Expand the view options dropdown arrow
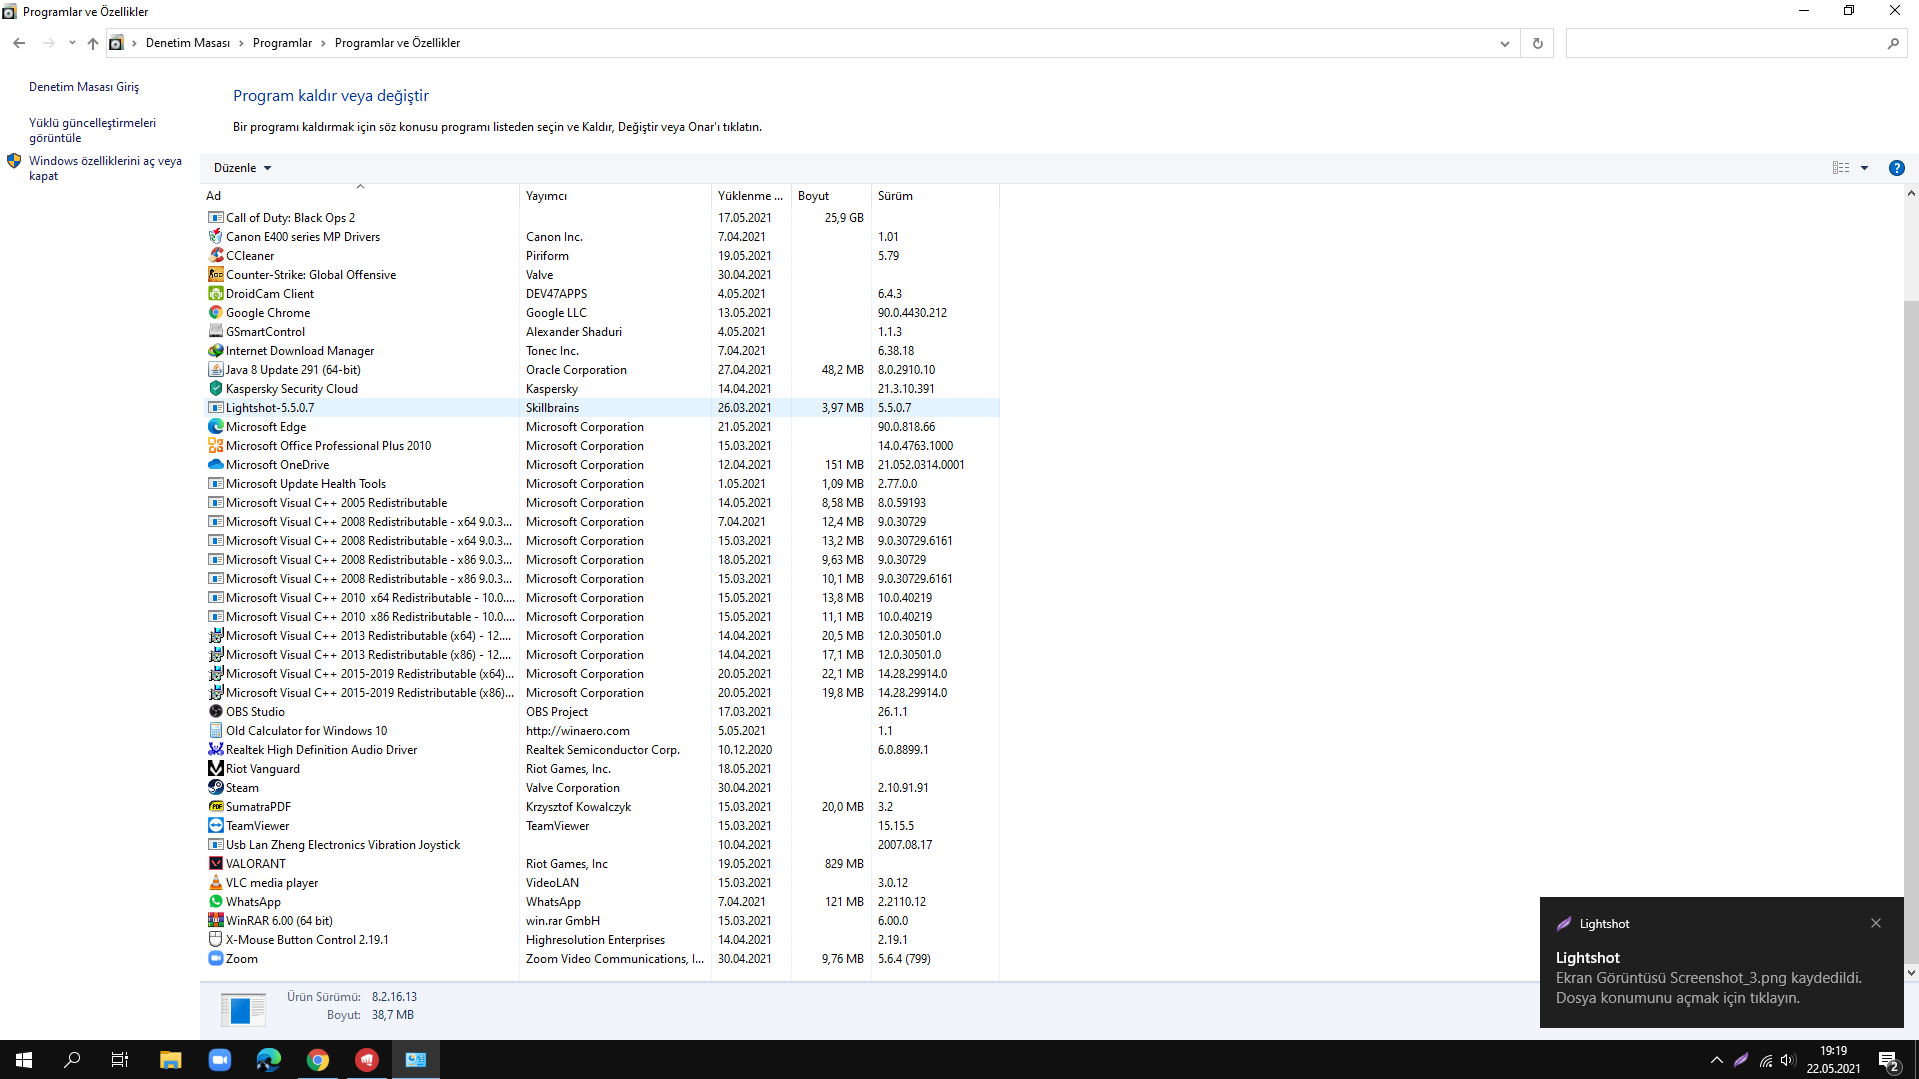 point(1864,168)
